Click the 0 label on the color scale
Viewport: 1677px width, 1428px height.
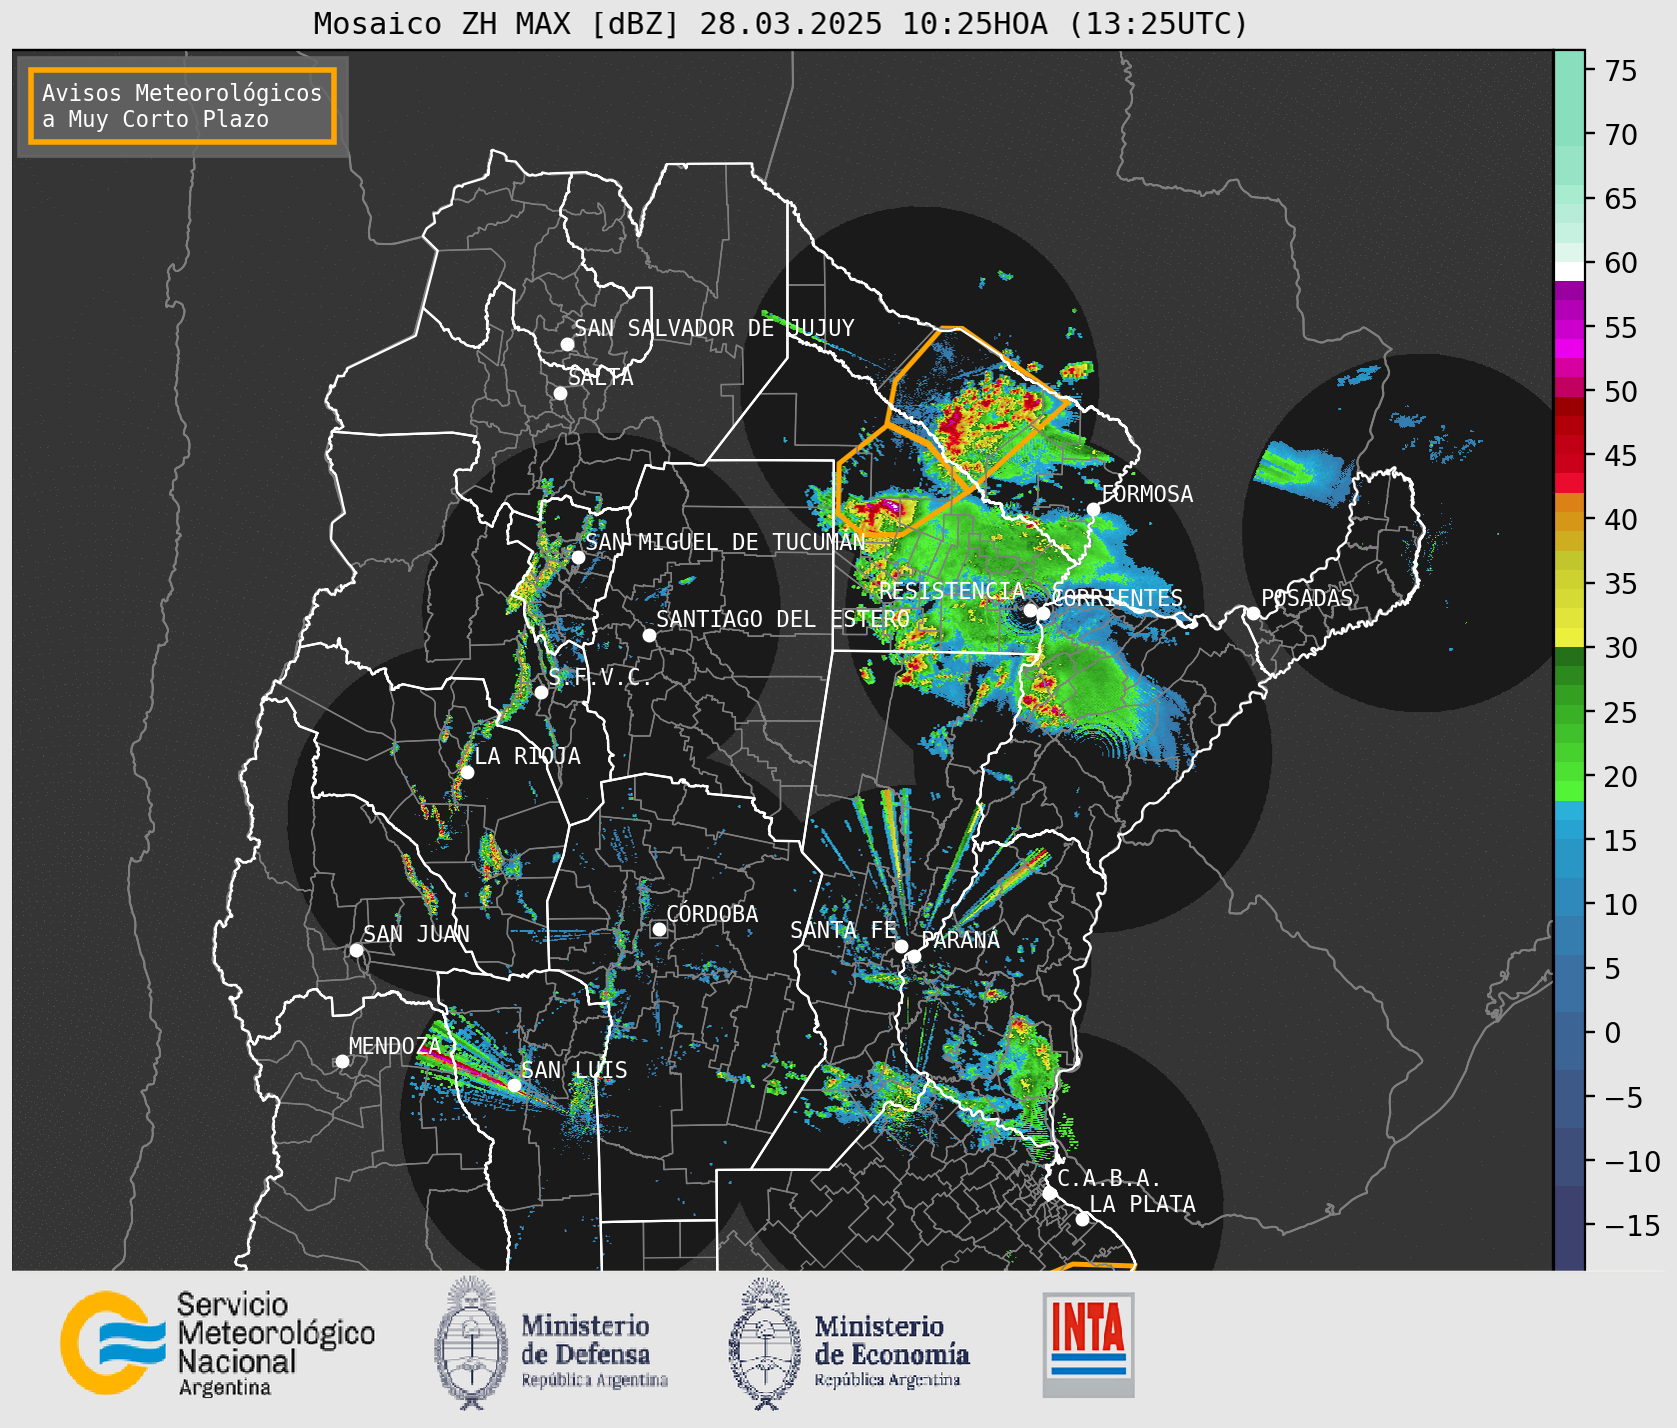[1613, 1033]
